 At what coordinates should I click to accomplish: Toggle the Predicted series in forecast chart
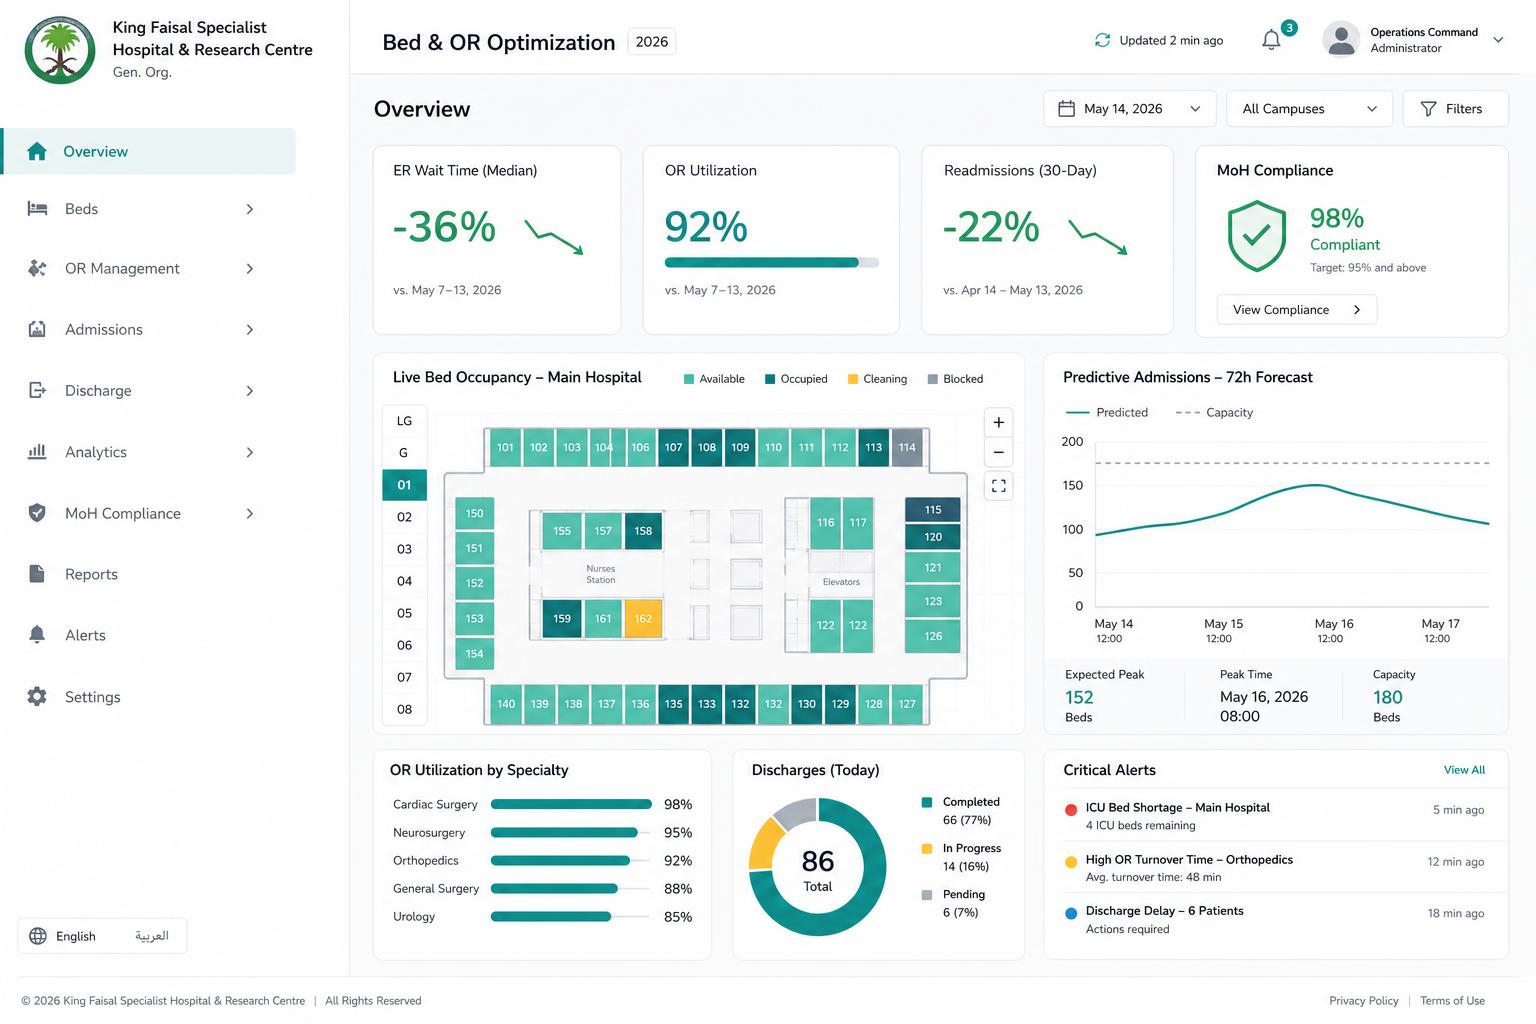(1107, 412)
